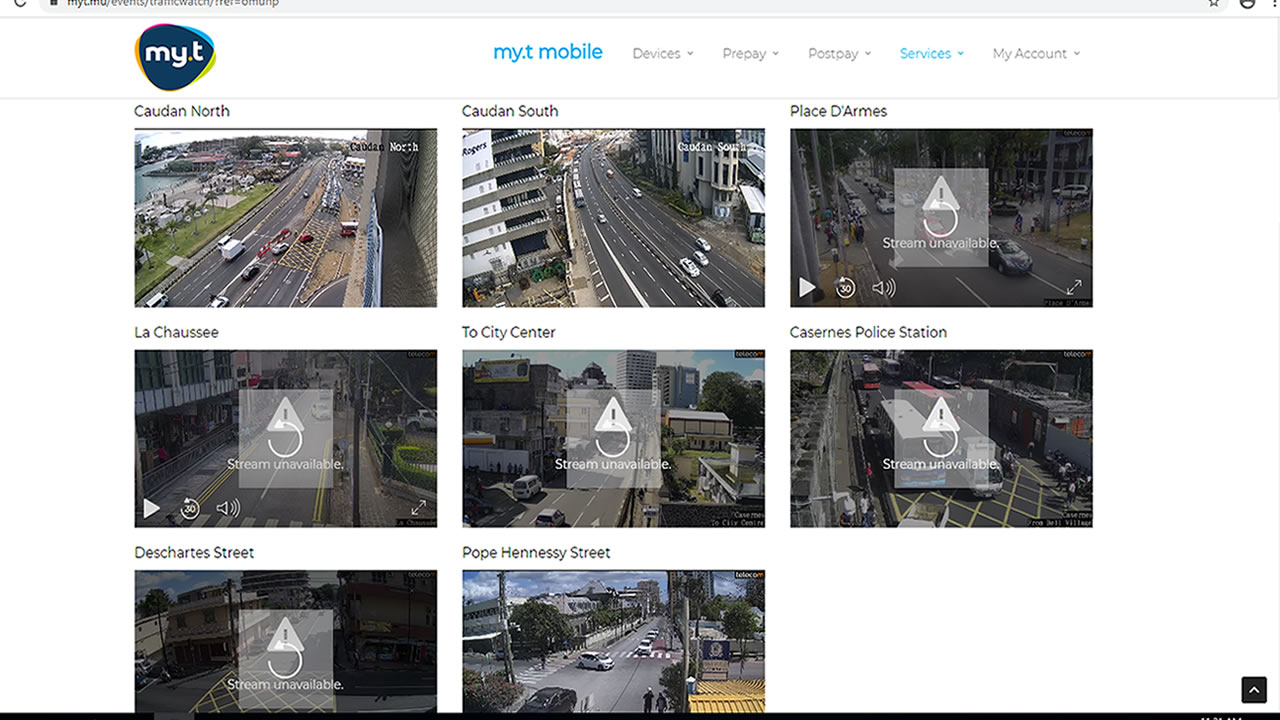1280x720 pixels.
Task: Toggle La Chaussee volume icon
Action: [x=228, y=508]
